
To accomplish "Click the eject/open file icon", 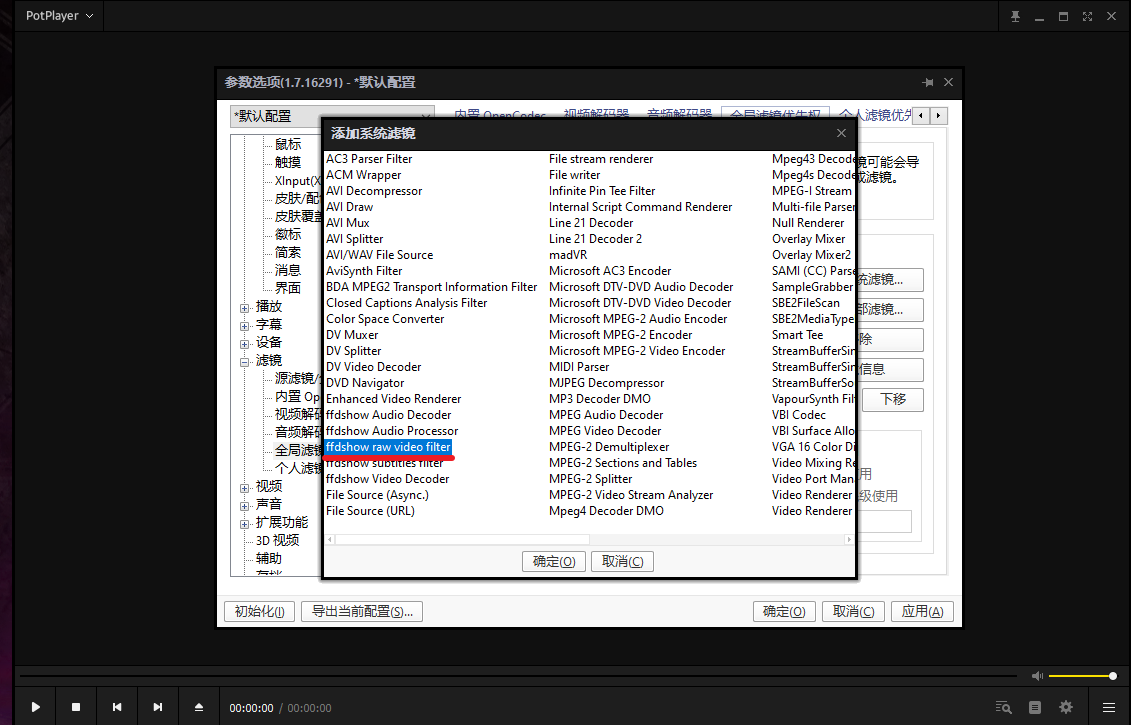I will 199,707.
